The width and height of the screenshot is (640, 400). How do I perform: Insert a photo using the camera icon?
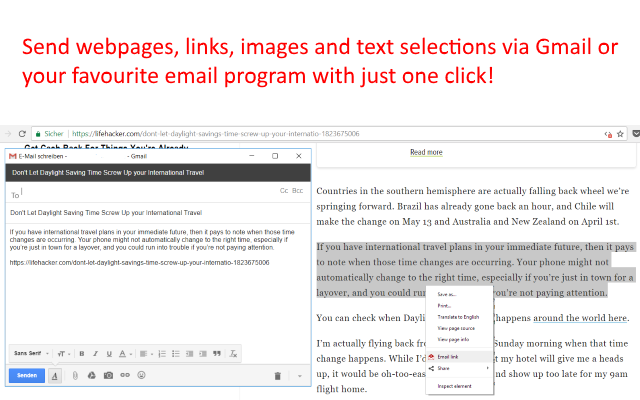[108, 375]
